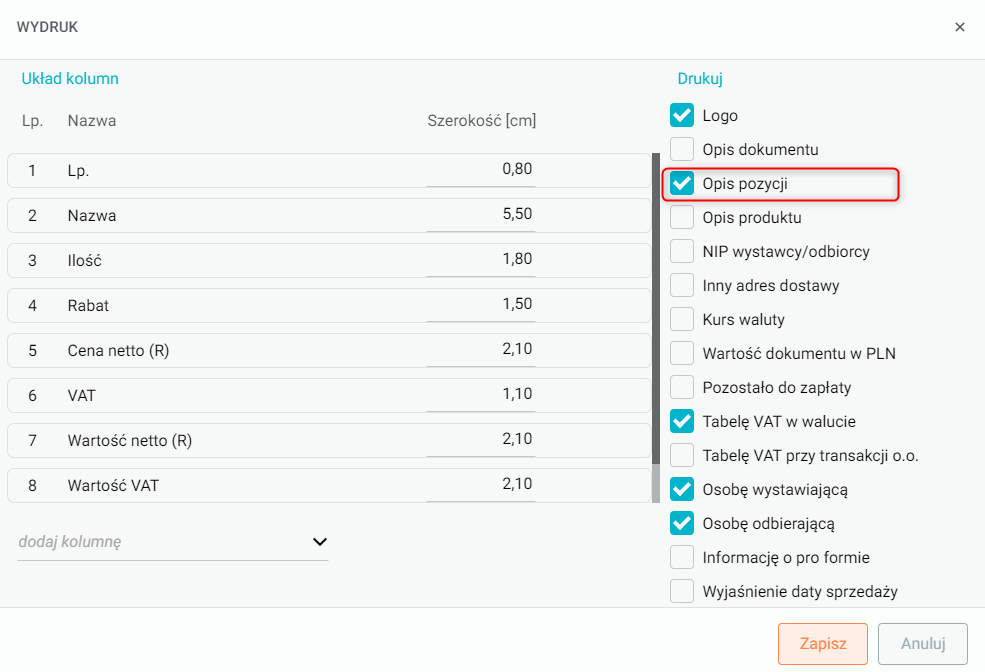
Task: Toggle Osobę wystawiającą checkbox off
Action: pyautogui.click(x=682, y=489)
